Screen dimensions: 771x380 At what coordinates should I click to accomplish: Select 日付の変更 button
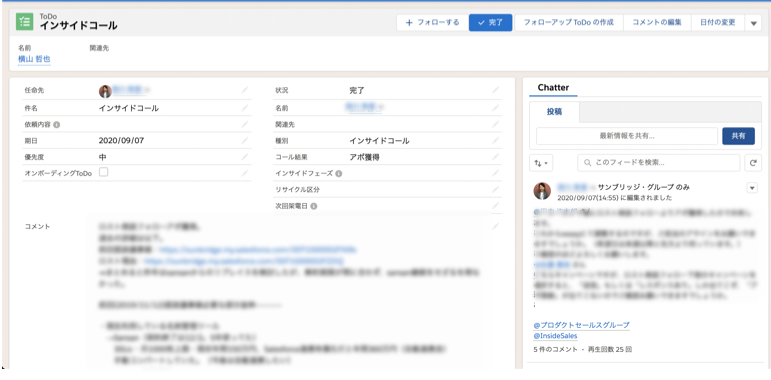717,23
